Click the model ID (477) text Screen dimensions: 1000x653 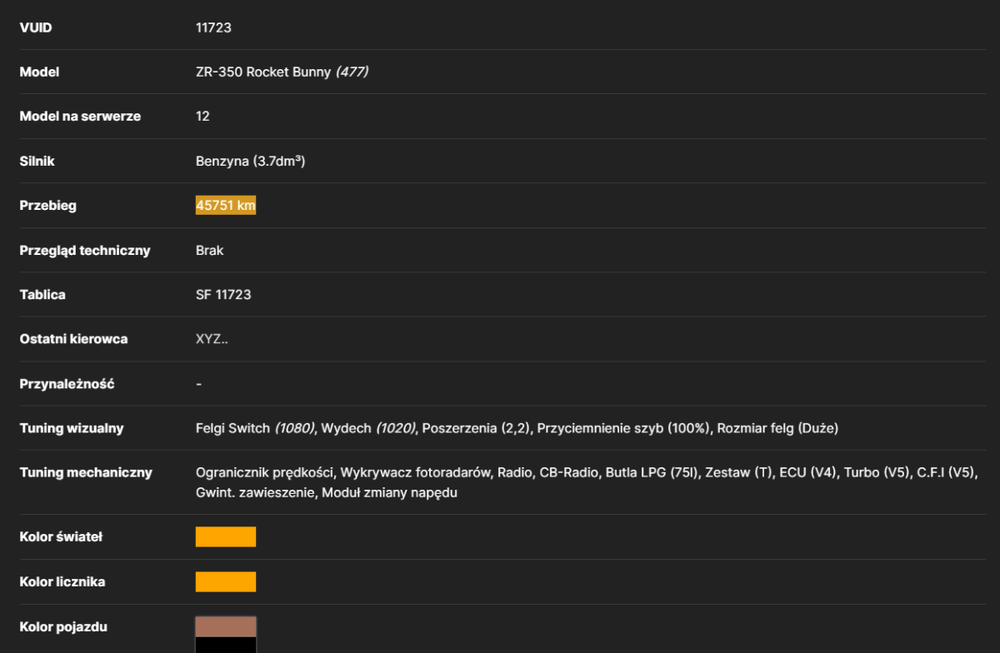tap(352, 72)
